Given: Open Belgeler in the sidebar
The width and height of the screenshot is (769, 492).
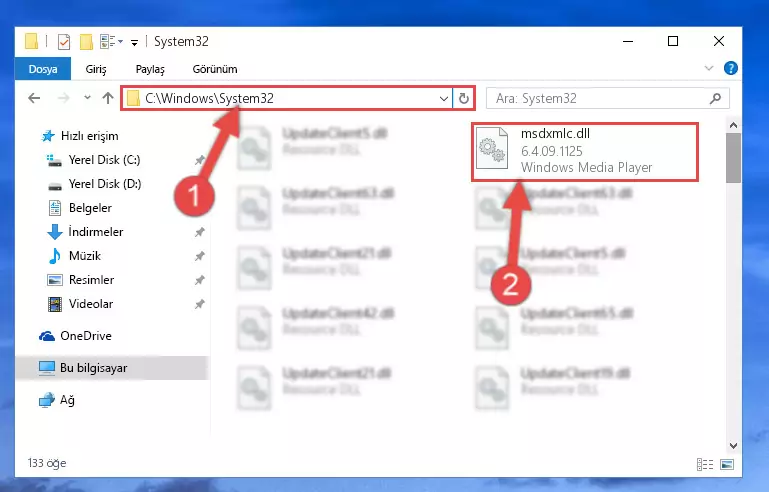Looking at the screenshot, I should (80, 208).
